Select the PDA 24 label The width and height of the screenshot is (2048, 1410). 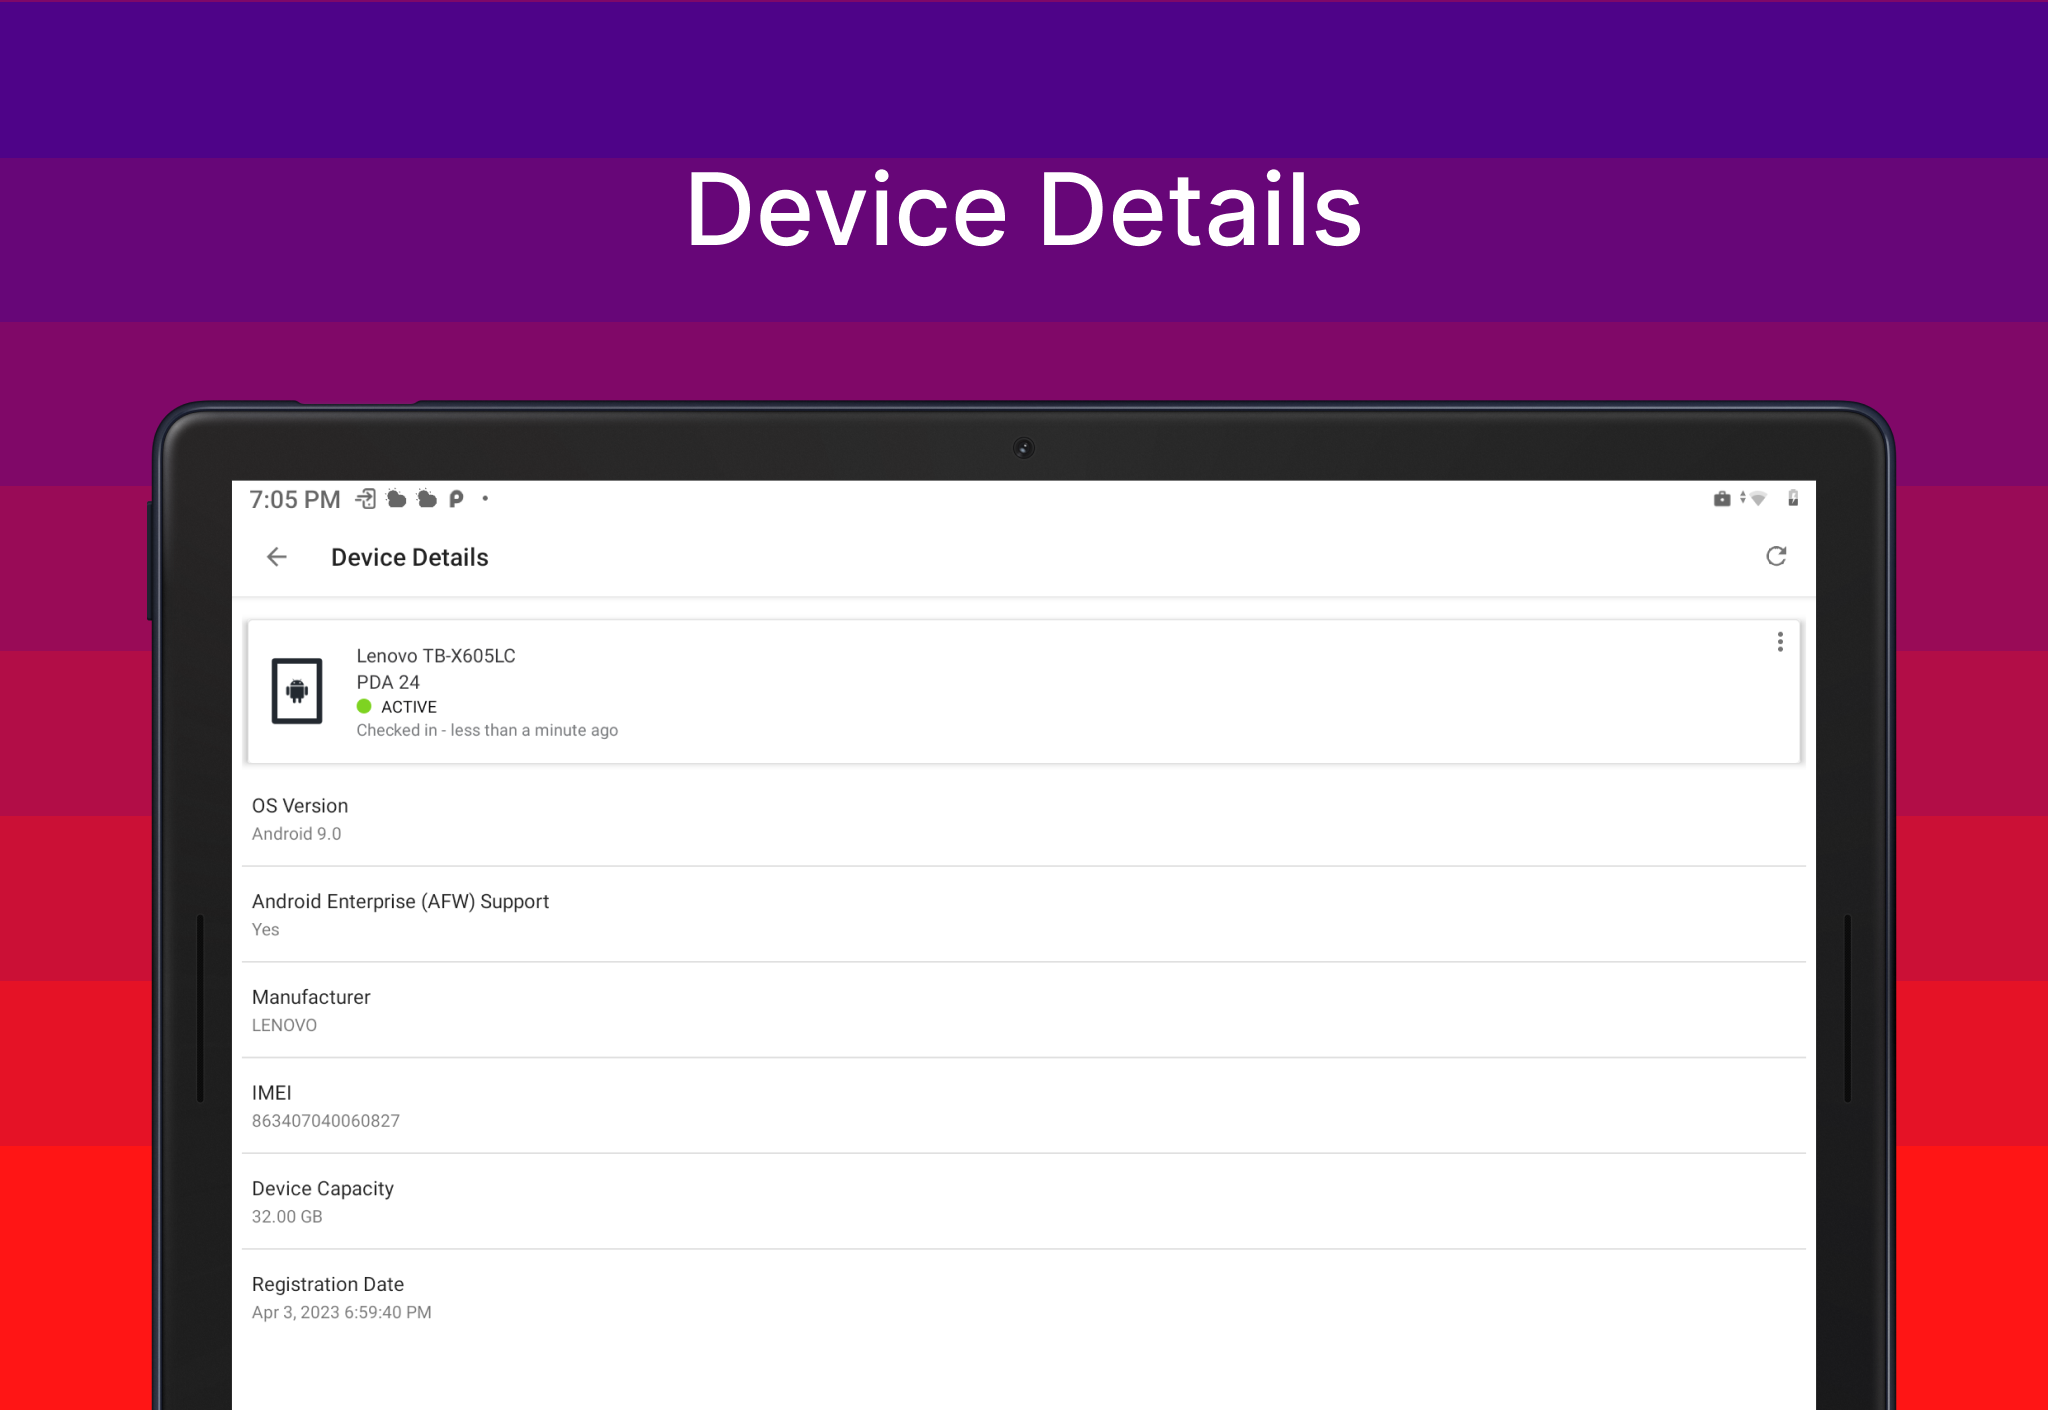click(388, 682)
